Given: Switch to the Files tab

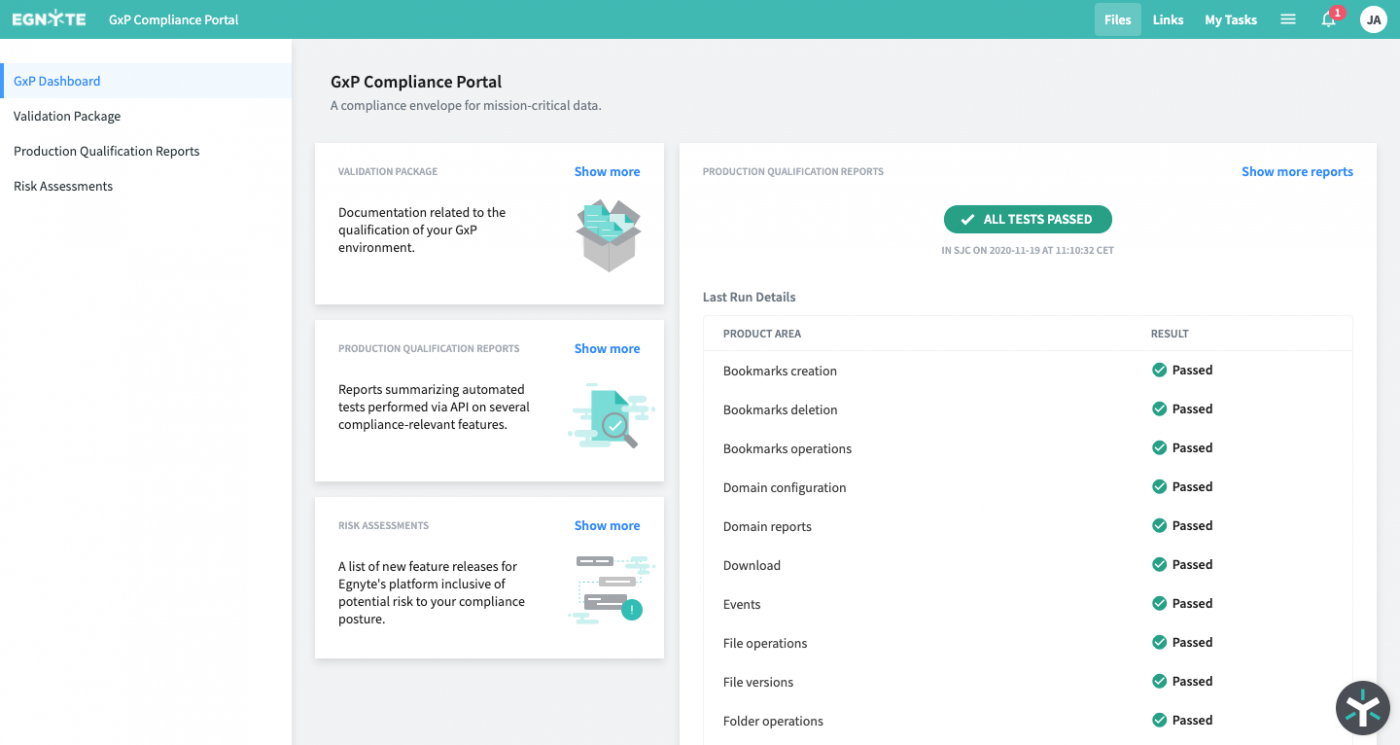Looking at the screenshot, I should click(x=1117, y=19).
